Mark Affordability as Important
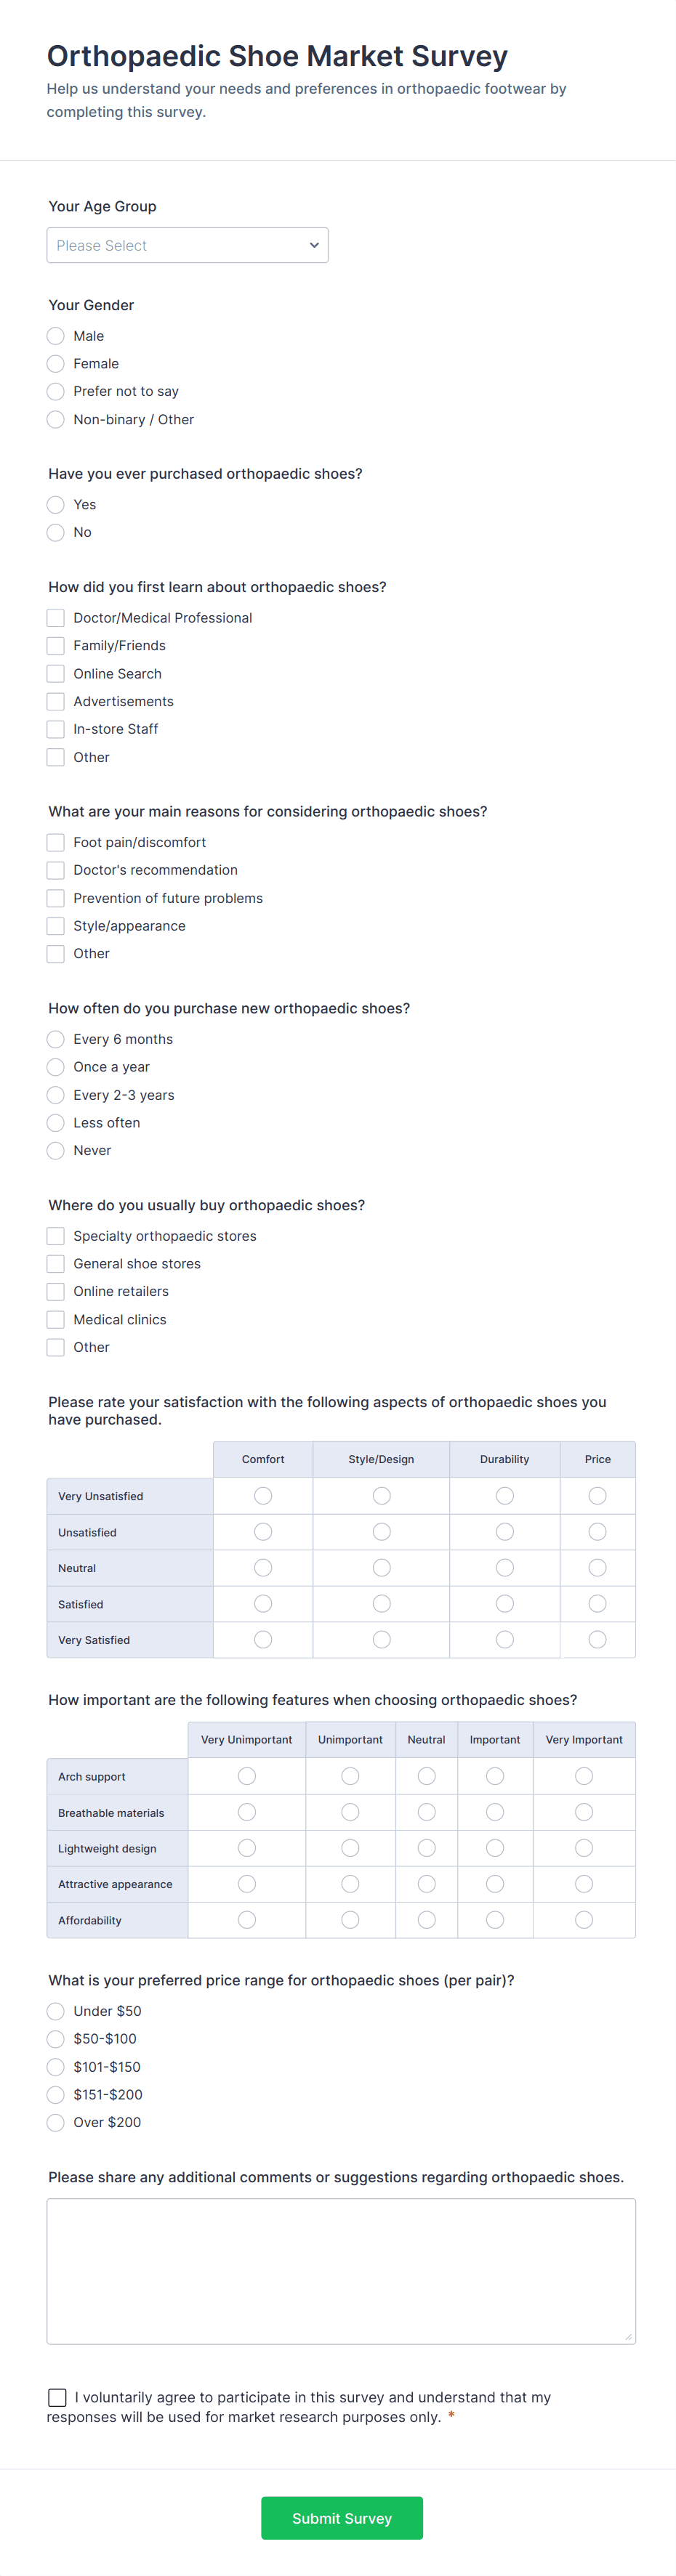 coord(495,1919)
